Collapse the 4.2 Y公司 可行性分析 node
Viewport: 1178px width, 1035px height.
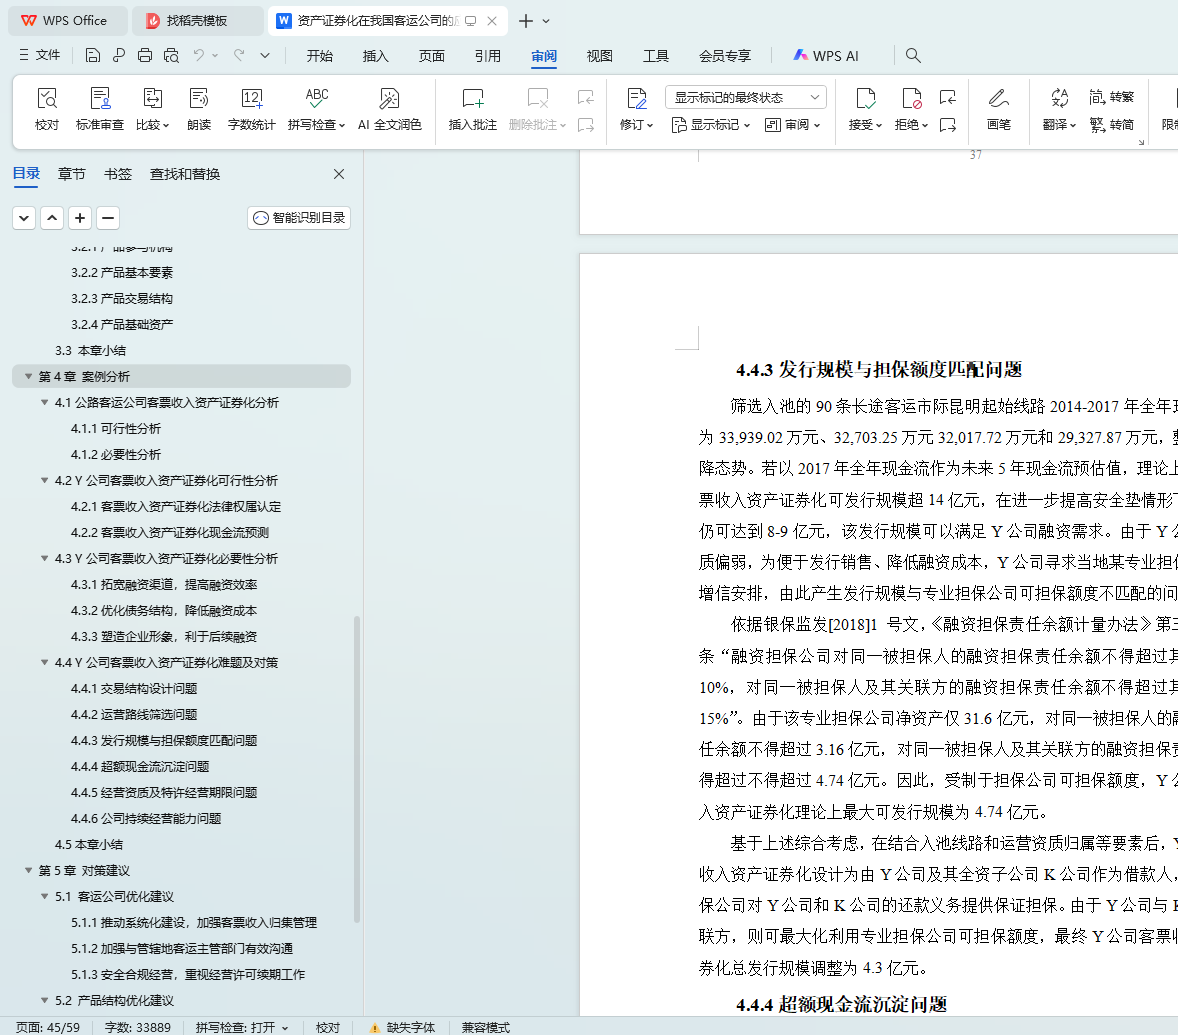(44, 481)
